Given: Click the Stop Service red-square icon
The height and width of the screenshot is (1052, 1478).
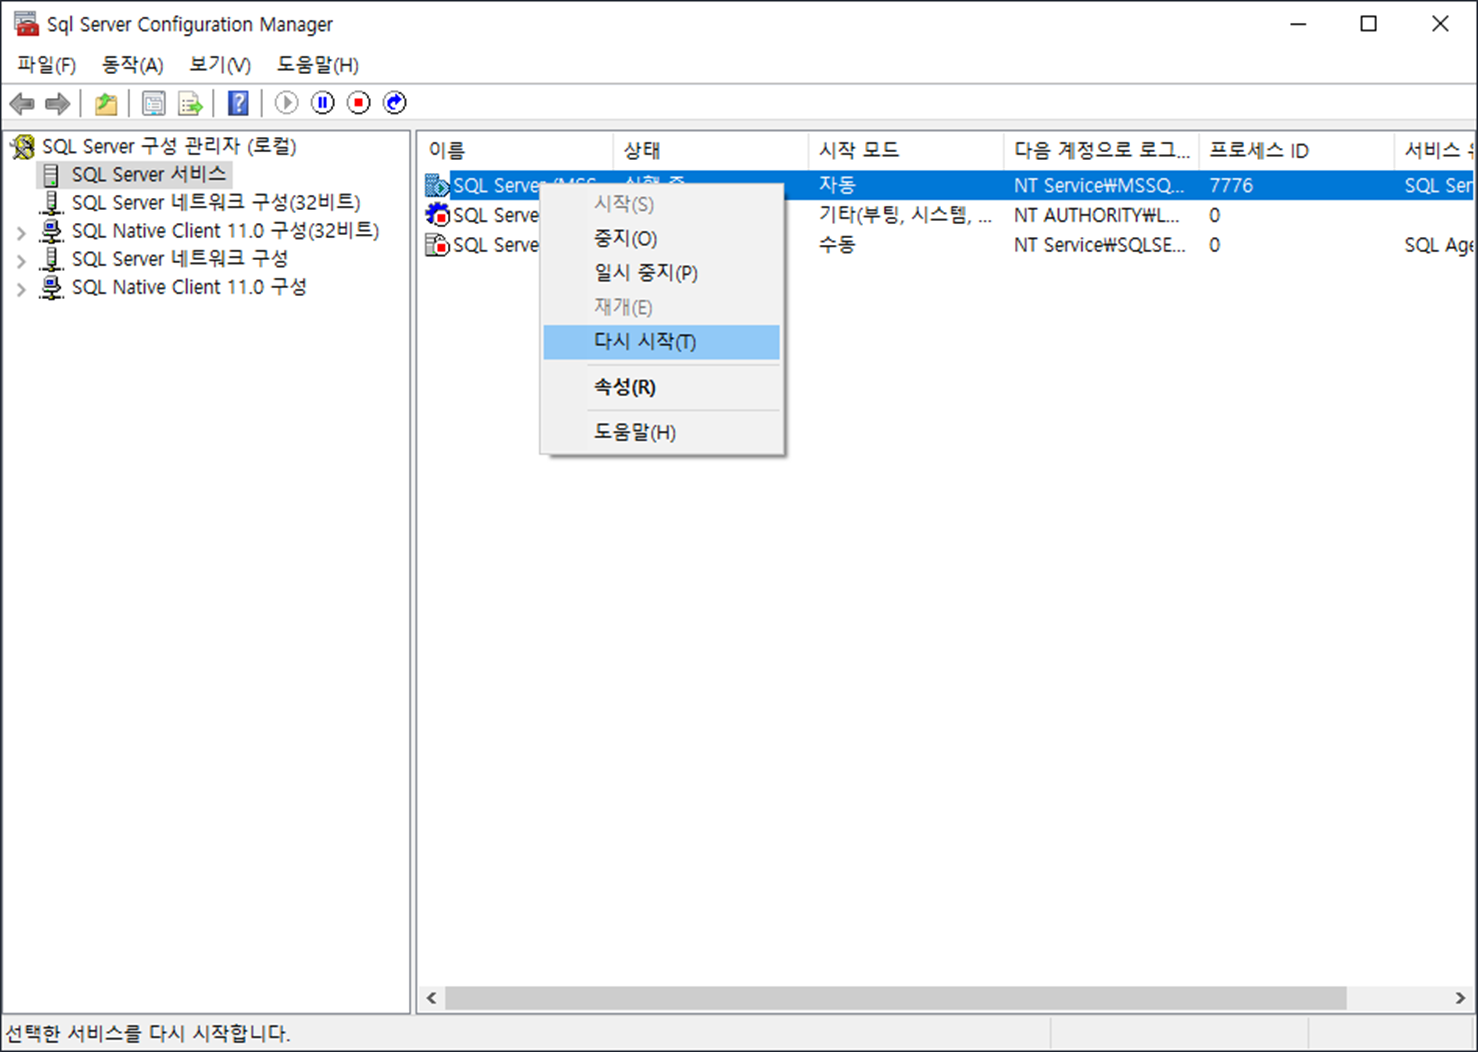Looking at the screenshot, I should 359,102.
